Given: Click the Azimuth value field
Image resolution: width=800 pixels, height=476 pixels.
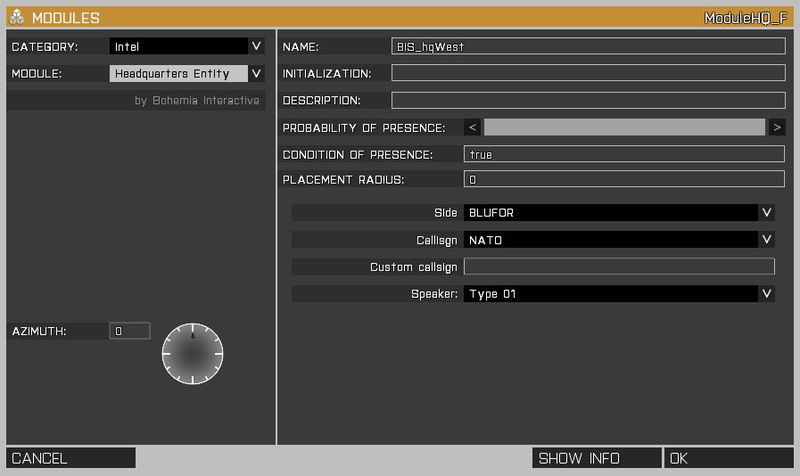Looking at the screenshot, I should (130, 331).
